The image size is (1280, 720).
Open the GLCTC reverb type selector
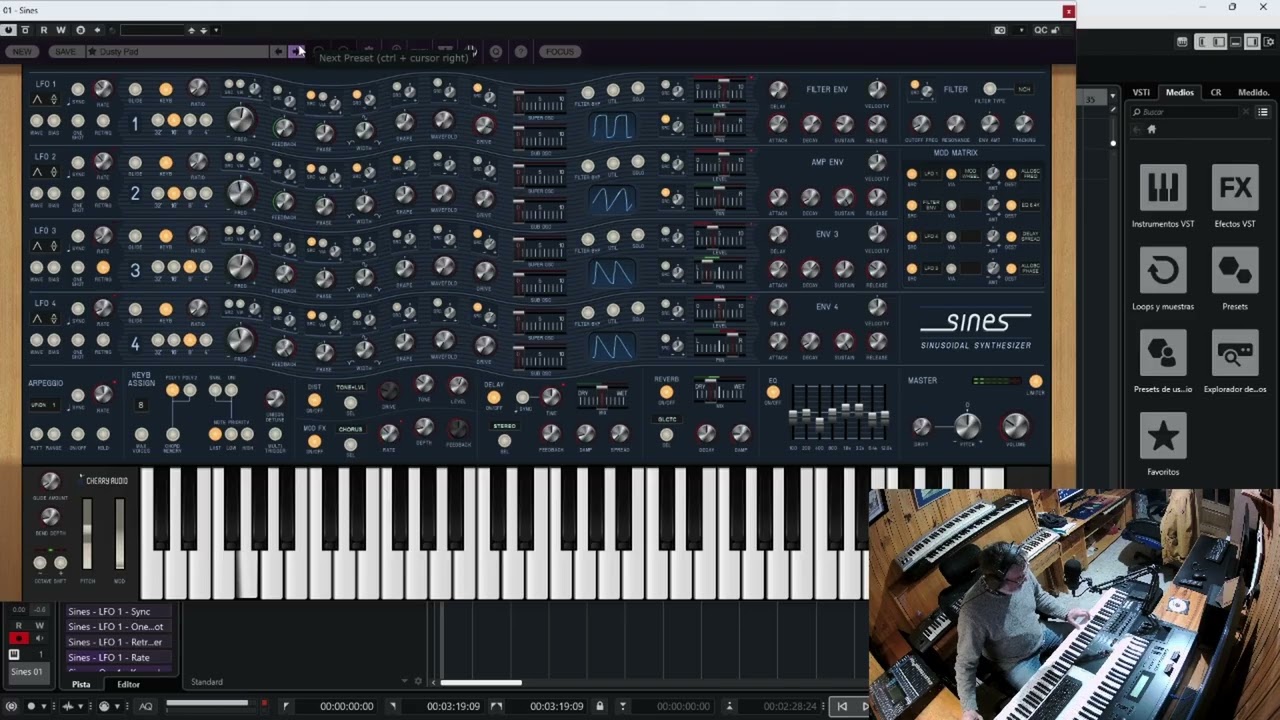pyautogui.click(x=667, y=419)
